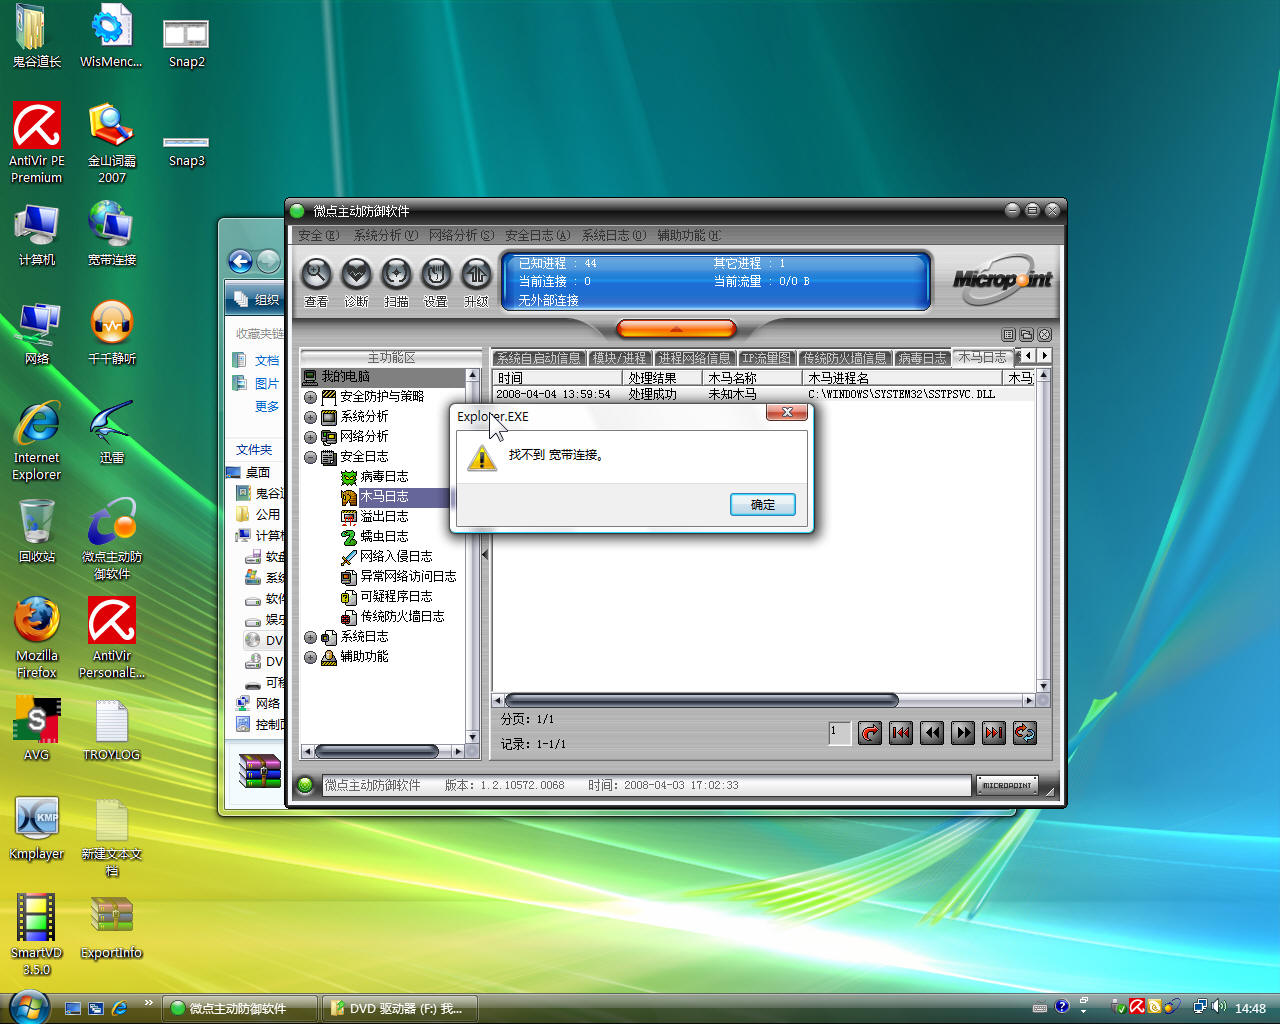Select 我的电脑 in the tree
The image size is (1280, 1024).
pos(345,377)
